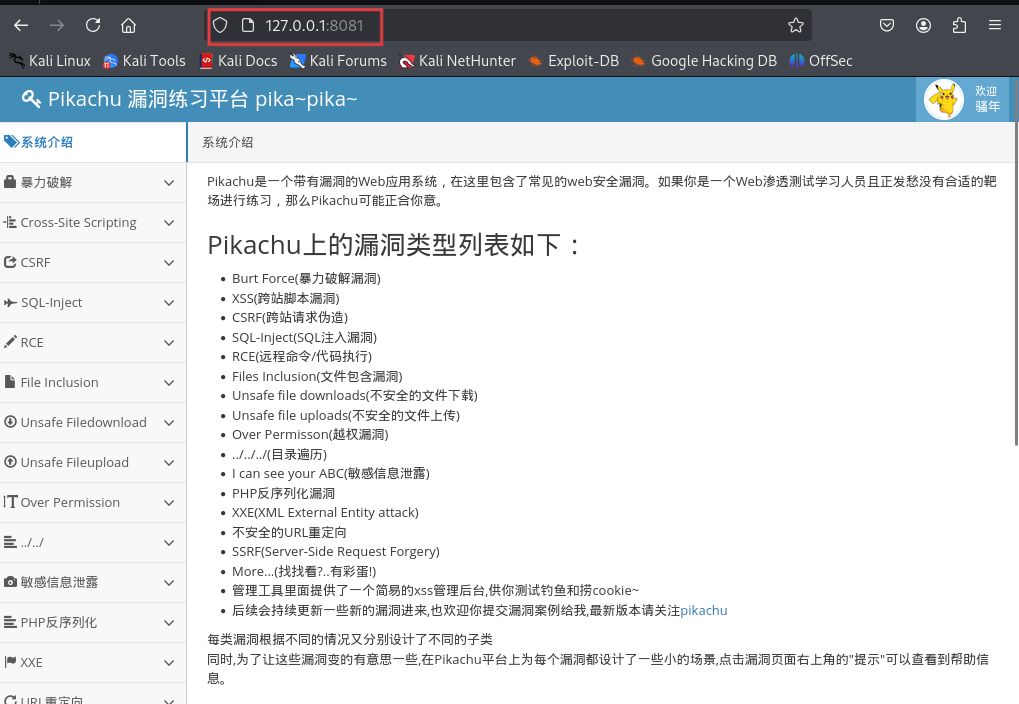
Task: Expand the chevron next to XXE
Action: (x=169, y=662)
